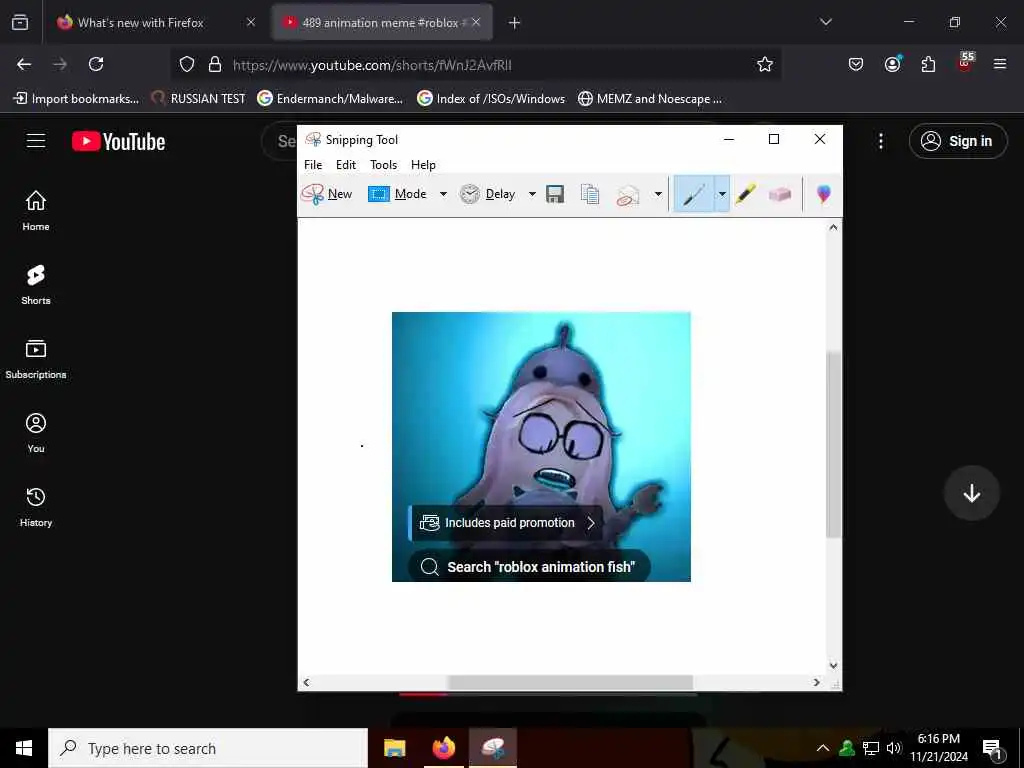Click the YouTube Sign in button
Viewport: 1024px width, 768px height.
958,141
